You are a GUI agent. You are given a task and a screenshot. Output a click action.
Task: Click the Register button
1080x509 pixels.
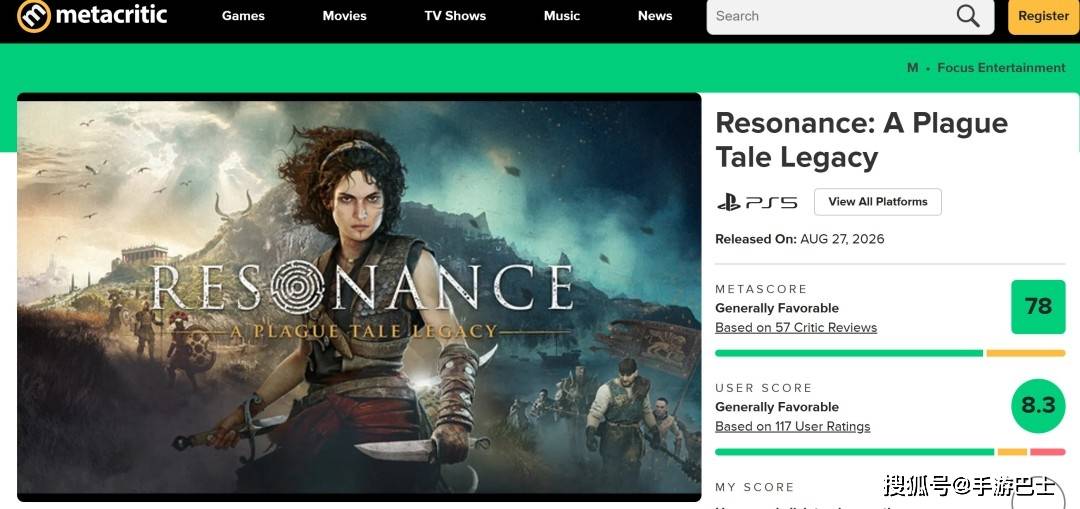[x=1043, y=16]
